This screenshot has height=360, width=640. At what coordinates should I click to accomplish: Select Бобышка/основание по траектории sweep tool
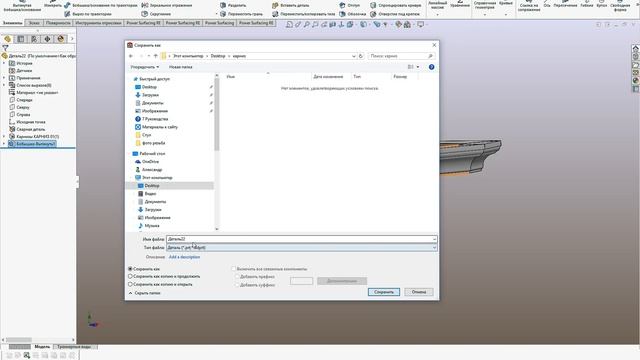tap(101, 5)
